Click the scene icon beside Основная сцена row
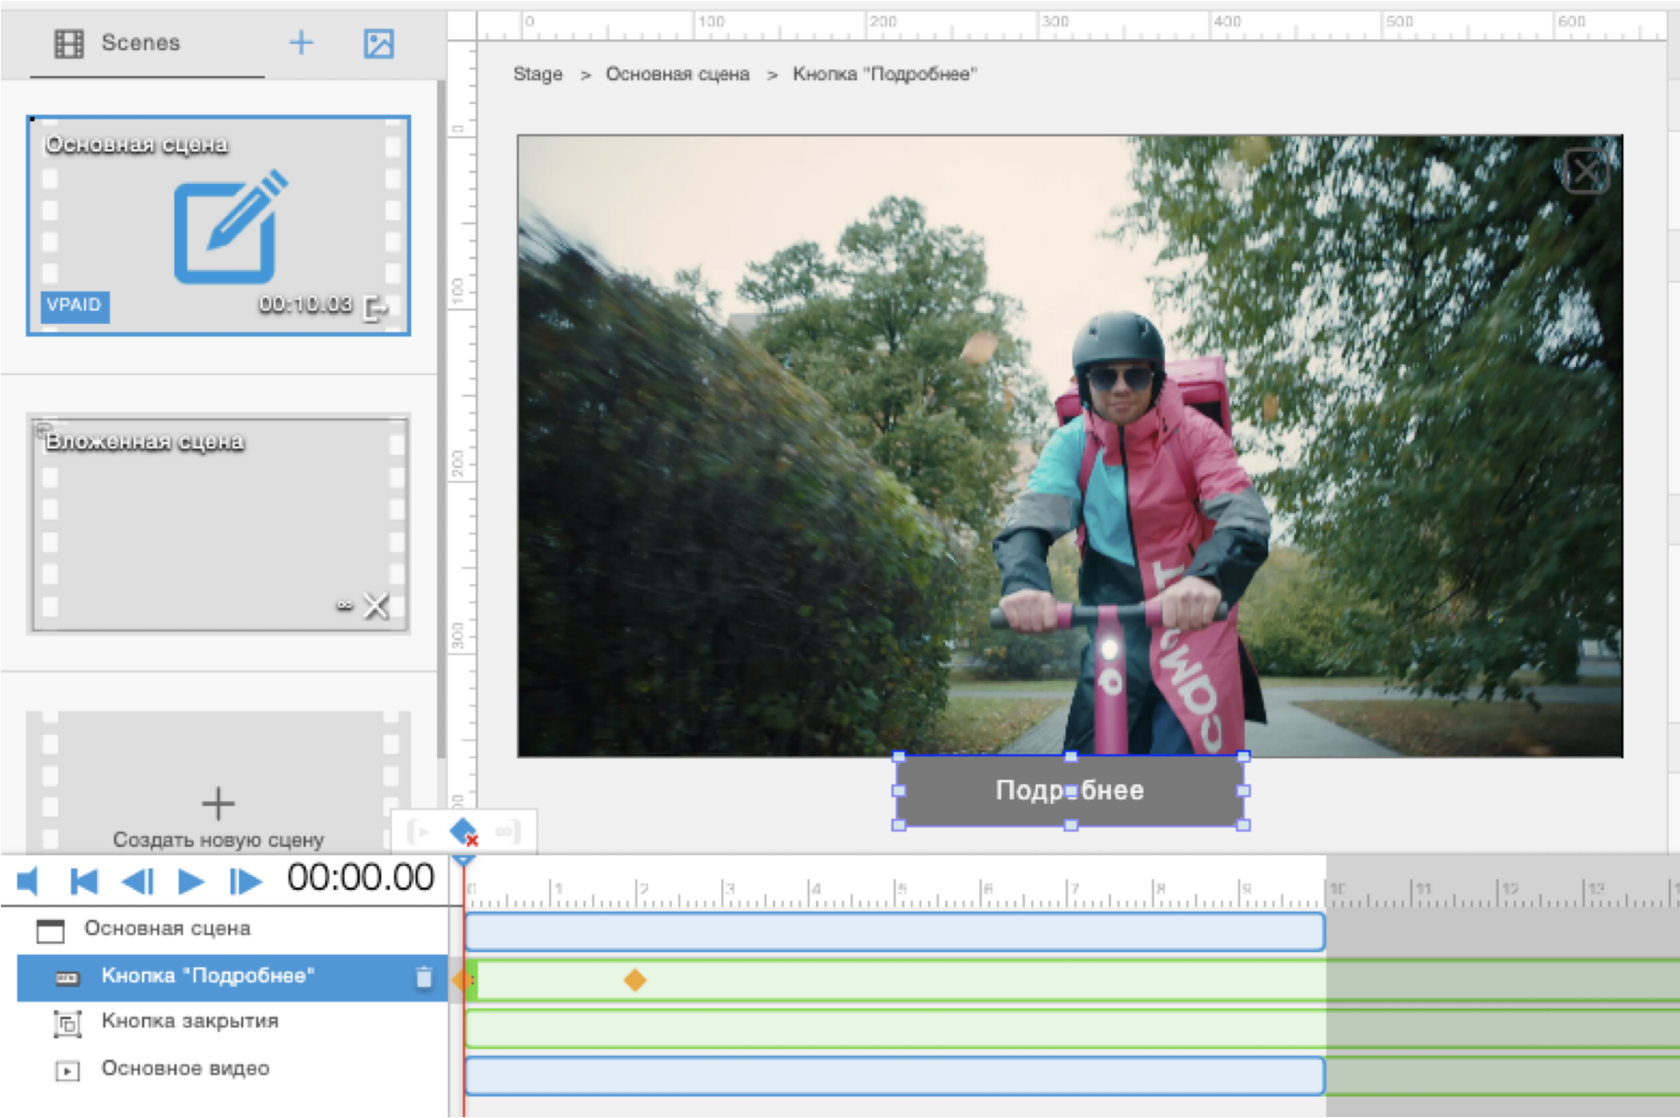The image size is (1680, 1118). click(x=50, y=930)
